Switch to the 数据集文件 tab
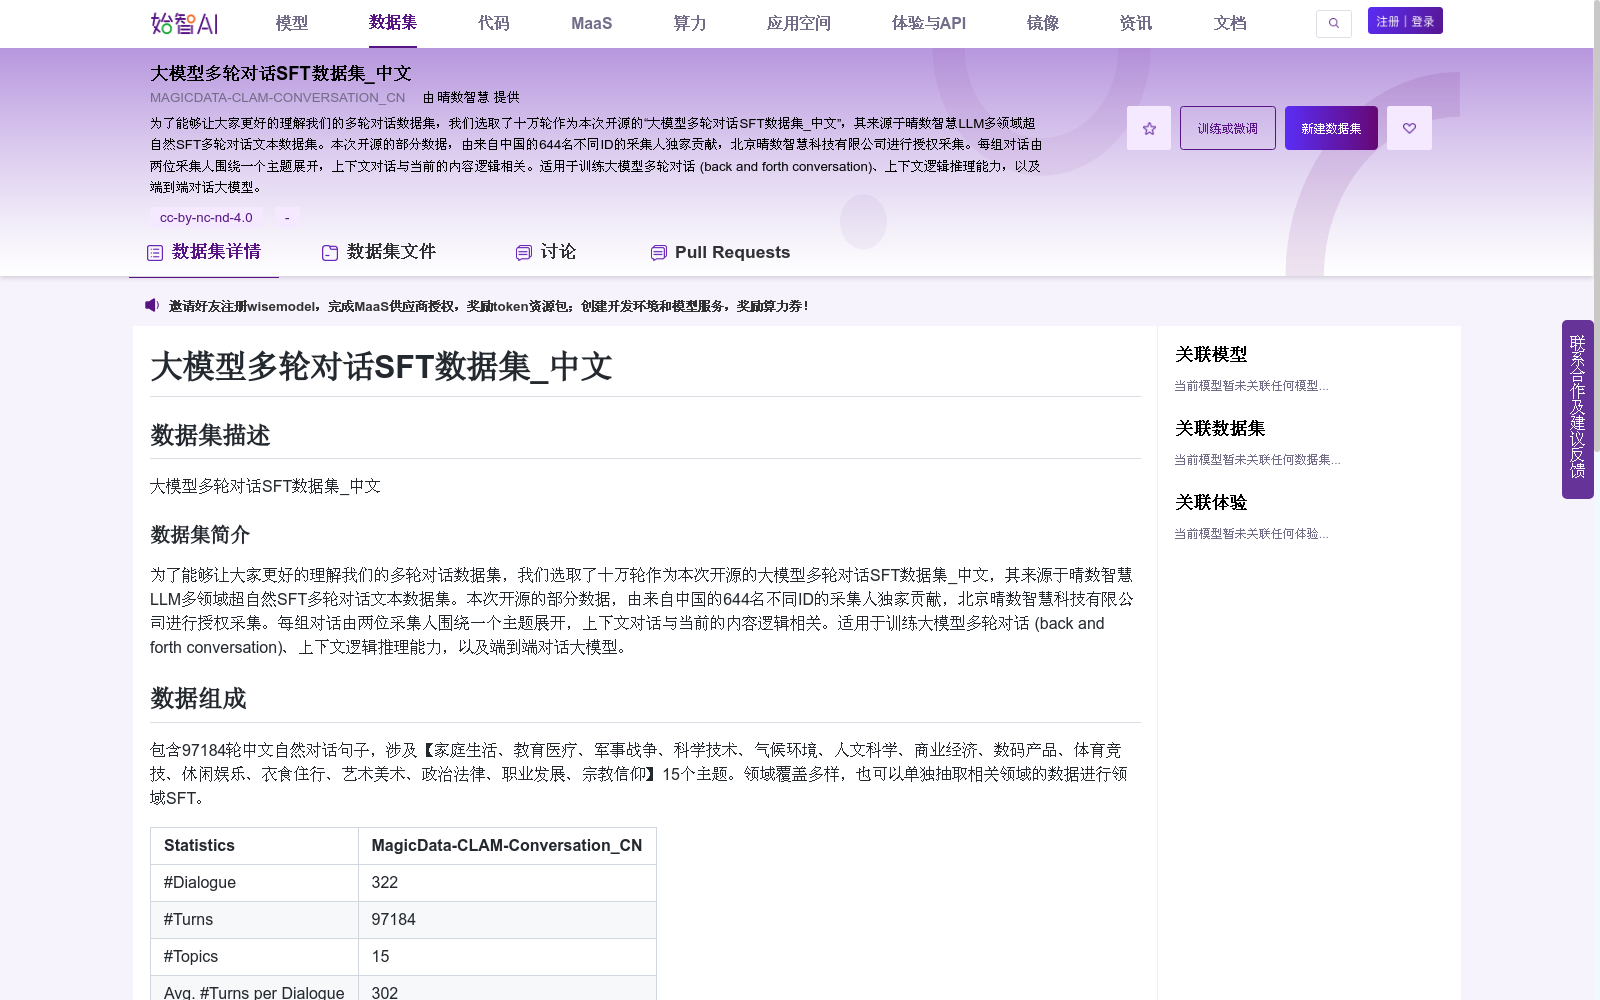 click(x=390, y=252)
